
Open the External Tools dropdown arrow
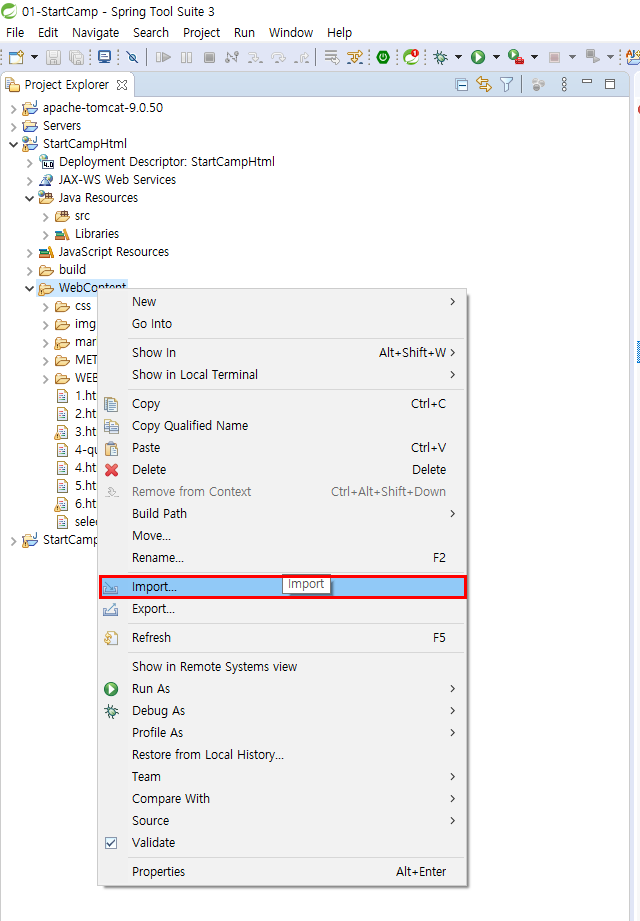coord(534,57)
